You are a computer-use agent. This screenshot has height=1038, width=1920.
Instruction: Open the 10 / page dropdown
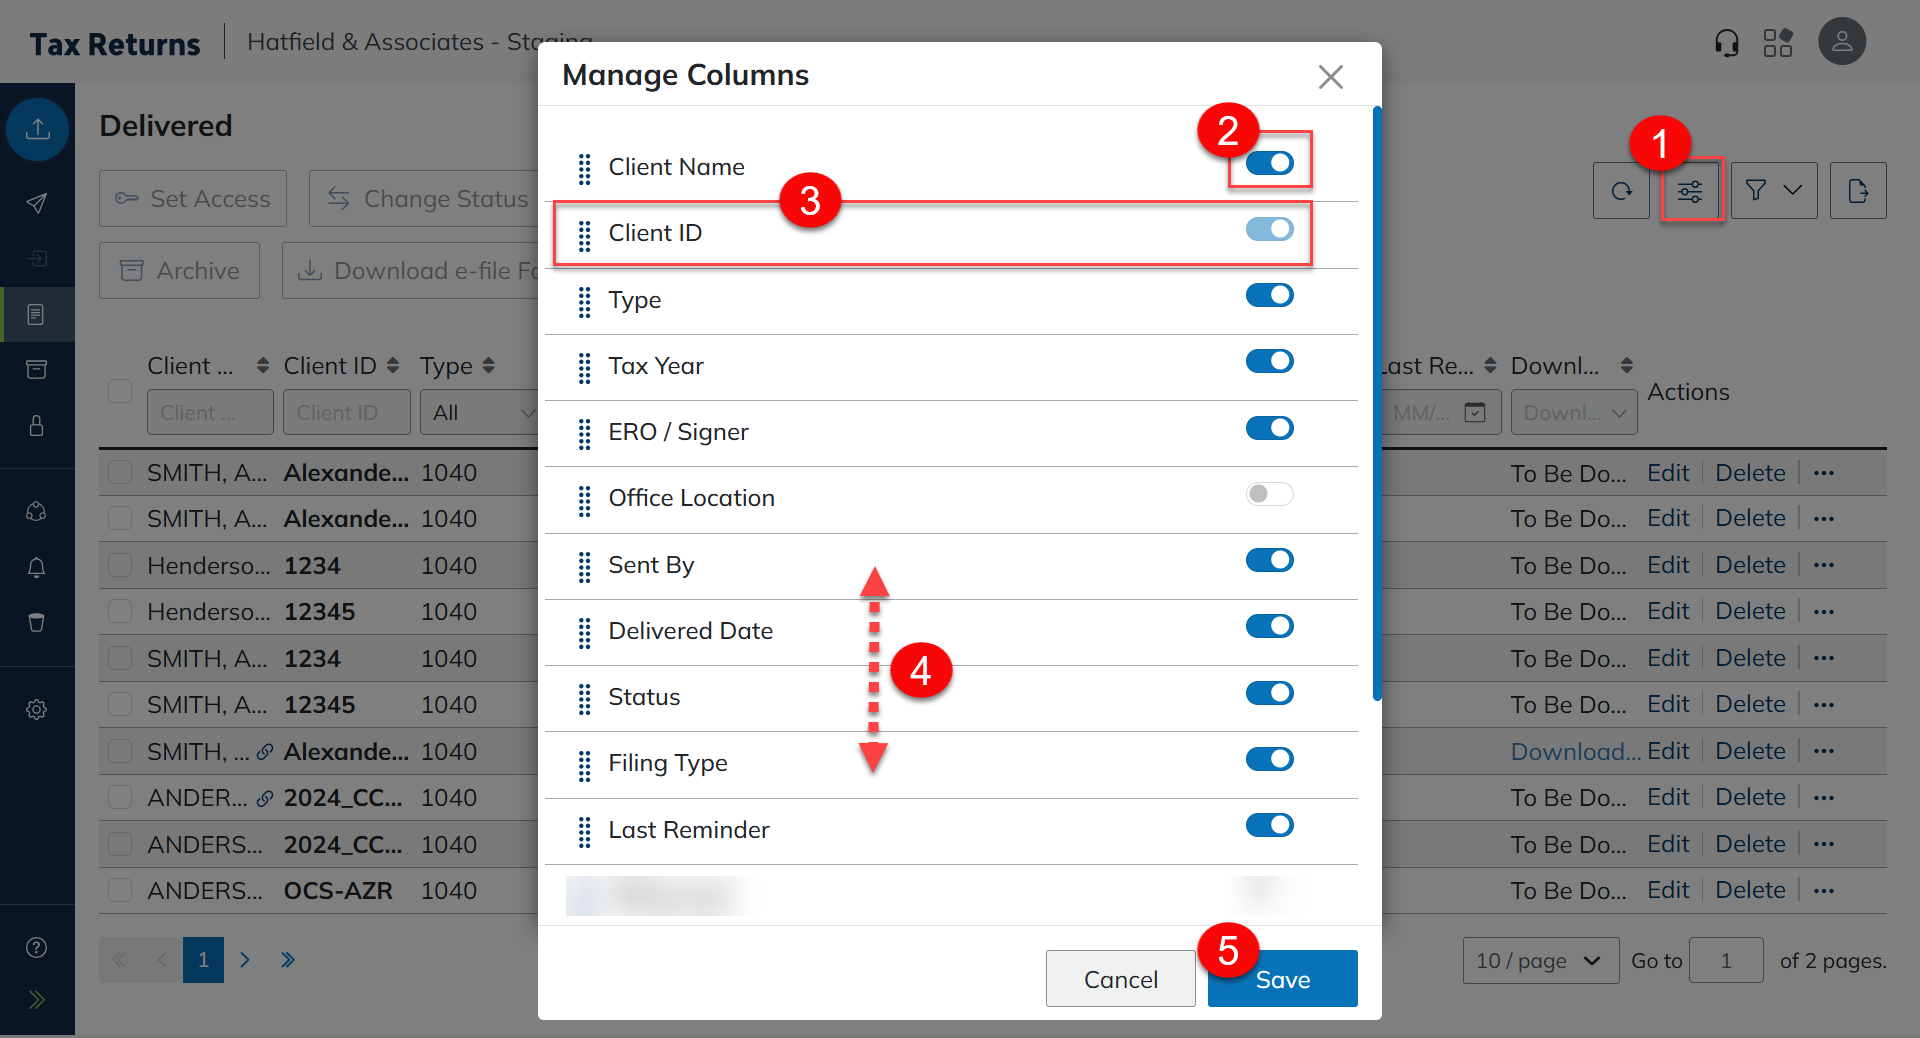click(x=1540, y=961)
